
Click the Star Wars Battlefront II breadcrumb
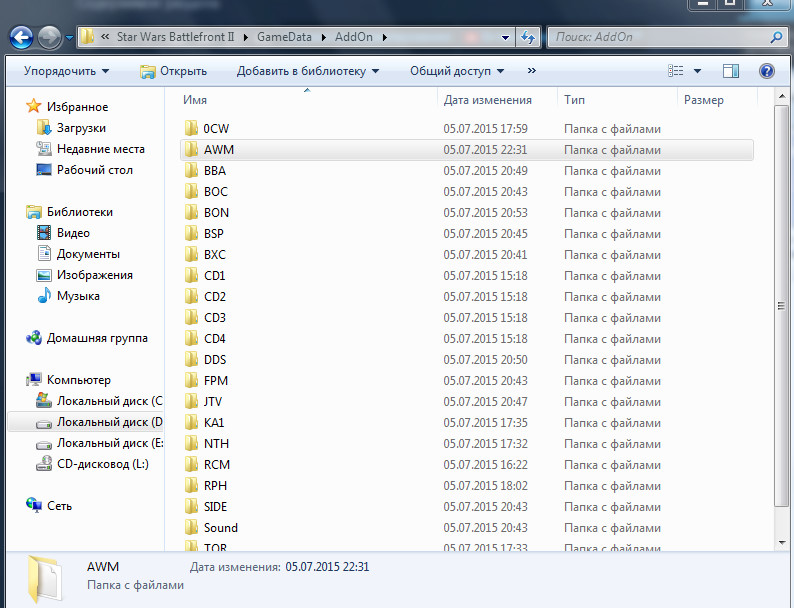pos(175,37)
